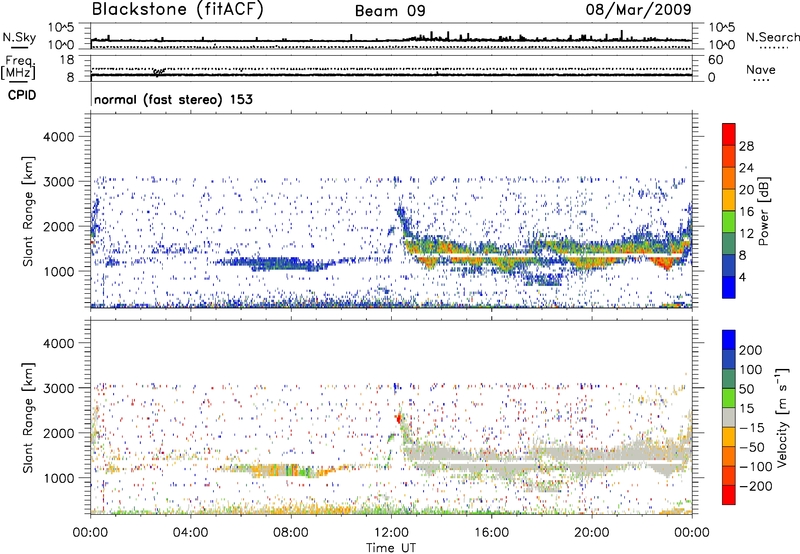The width and height of the screenshot is (800, 554).
Task: Click the "4000" tick on velocity panel
Action: point(59,343)
